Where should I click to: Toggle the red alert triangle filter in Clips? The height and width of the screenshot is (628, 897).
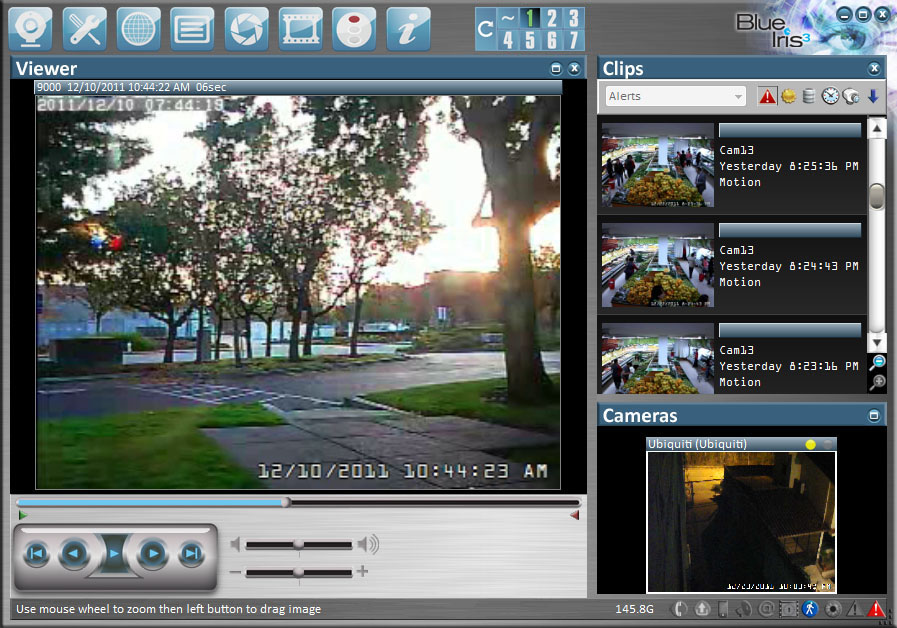click(x=767, y=97)
